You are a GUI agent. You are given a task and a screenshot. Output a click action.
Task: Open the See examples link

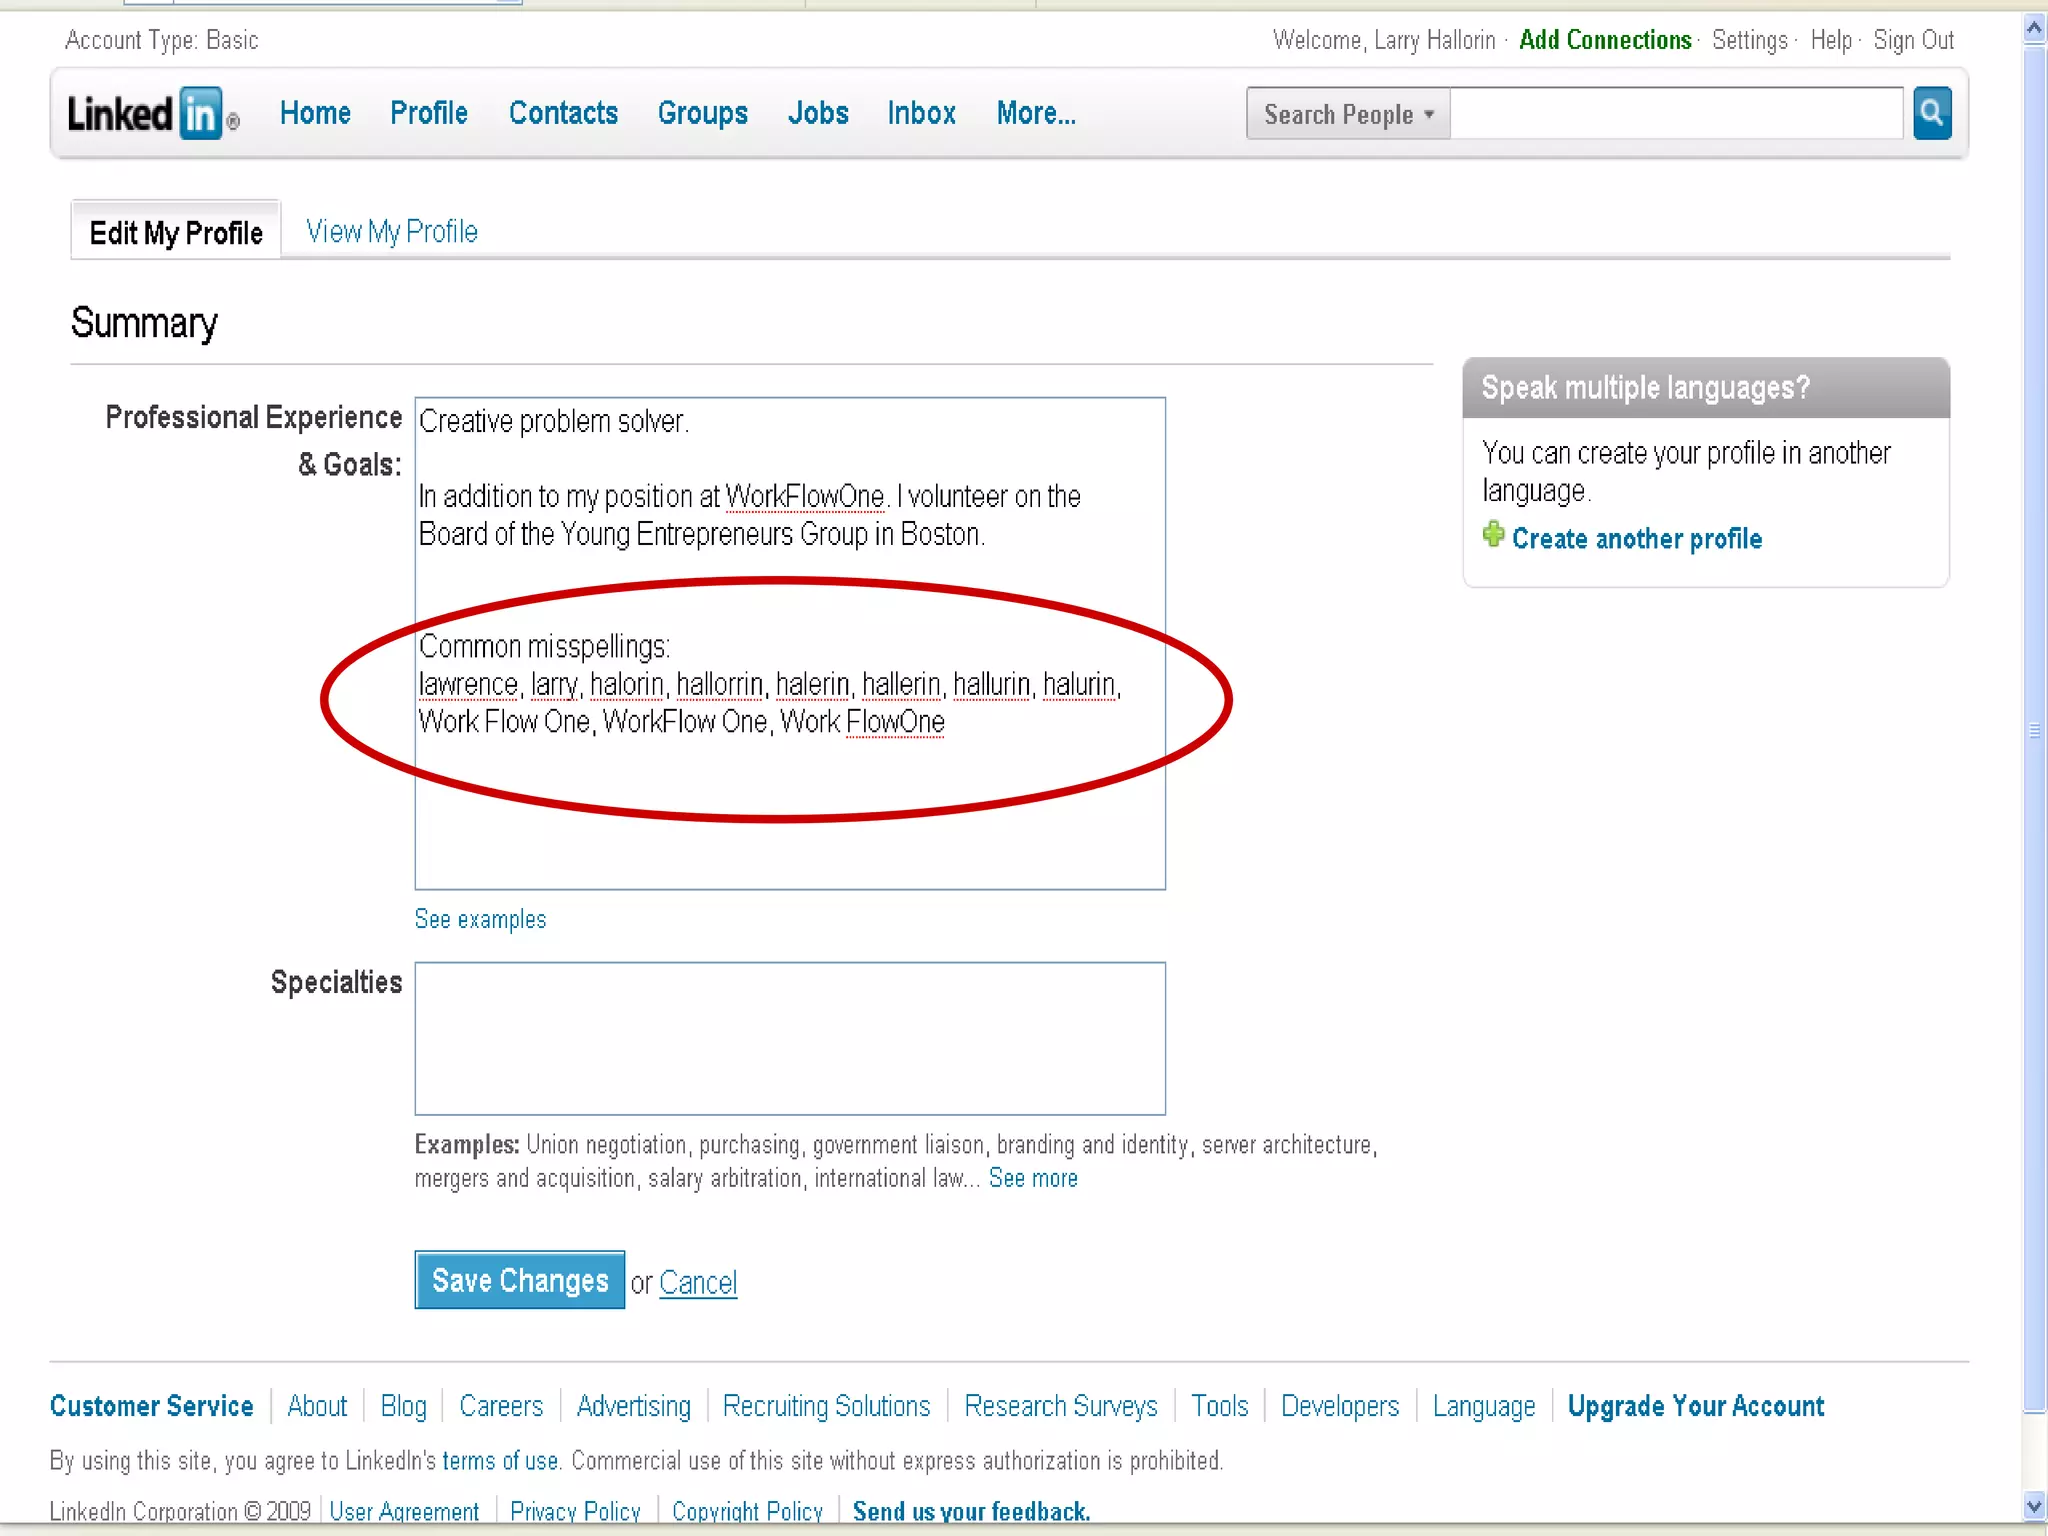[480, 919]
